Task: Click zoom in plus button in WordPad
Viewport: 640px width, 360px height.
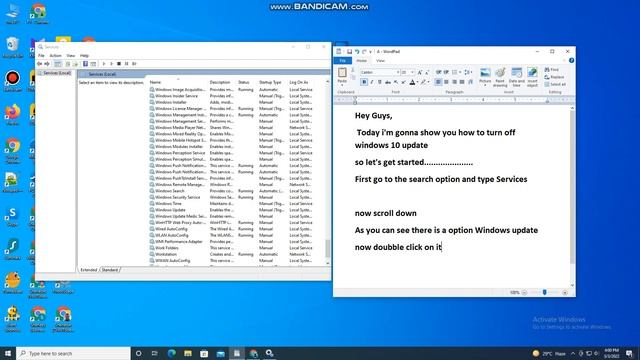Action: (x=565, y=292)
